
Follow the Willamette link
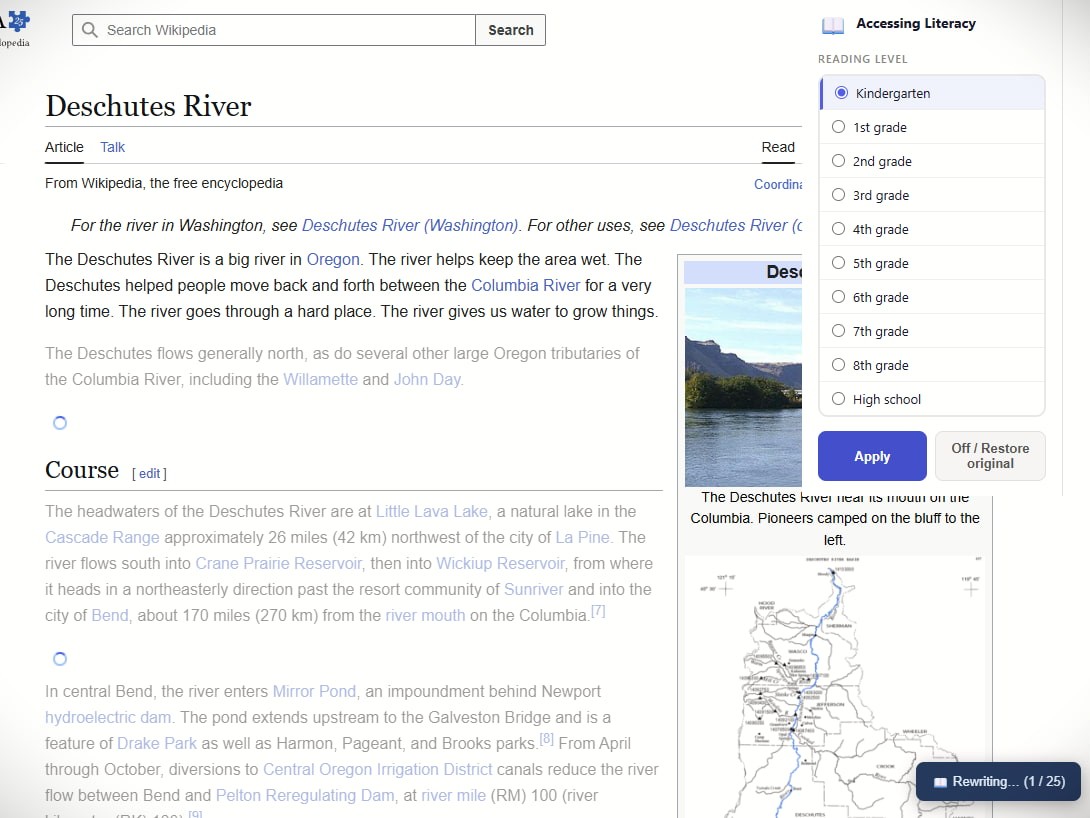(320, 379)
